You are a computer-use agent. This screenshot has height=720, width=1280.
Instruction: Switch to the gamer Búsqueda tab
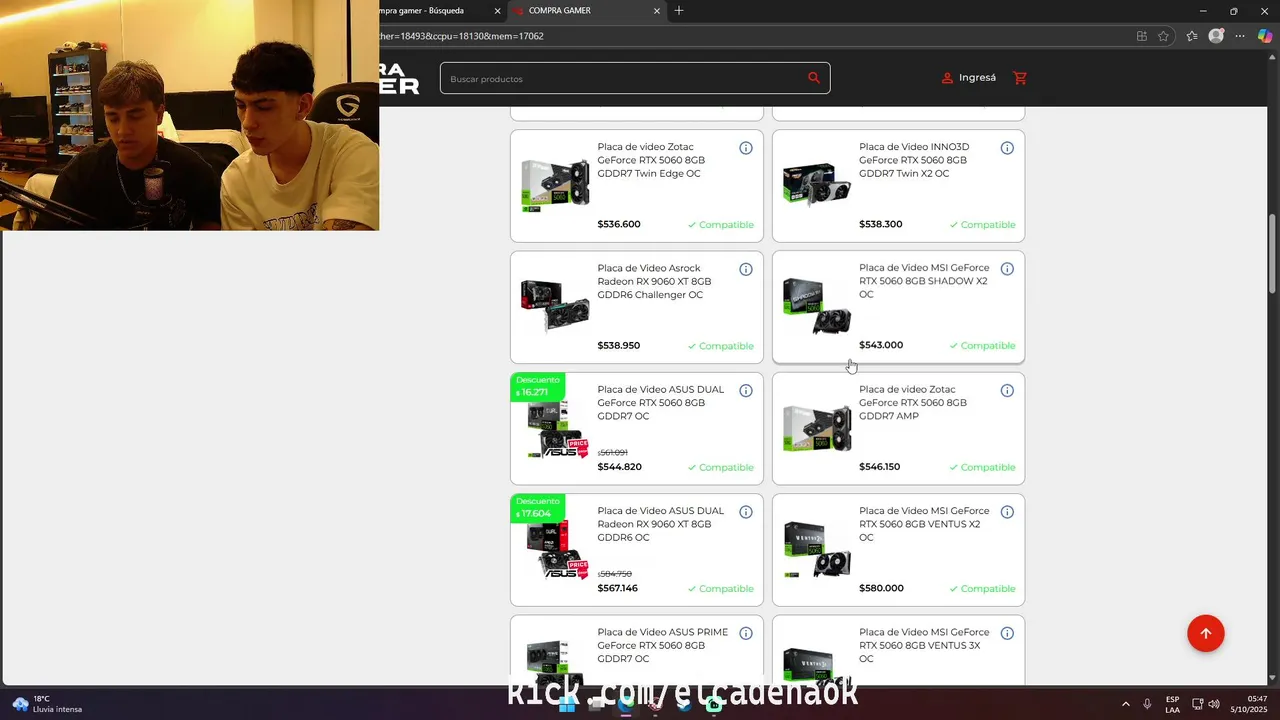[435, 11]
